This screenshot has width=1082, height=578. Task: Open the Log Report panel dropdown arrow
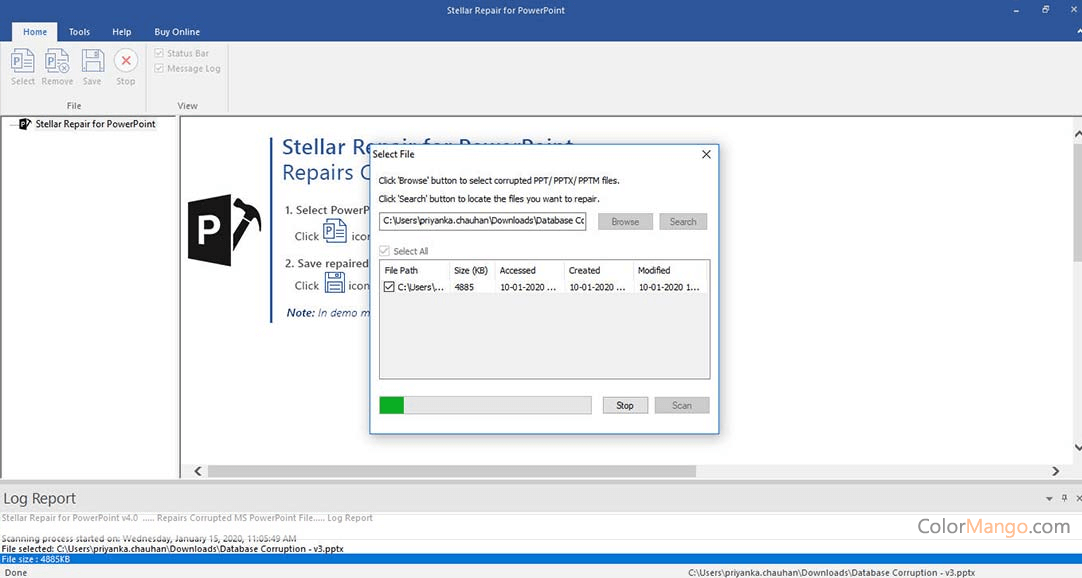(1049, 498)
